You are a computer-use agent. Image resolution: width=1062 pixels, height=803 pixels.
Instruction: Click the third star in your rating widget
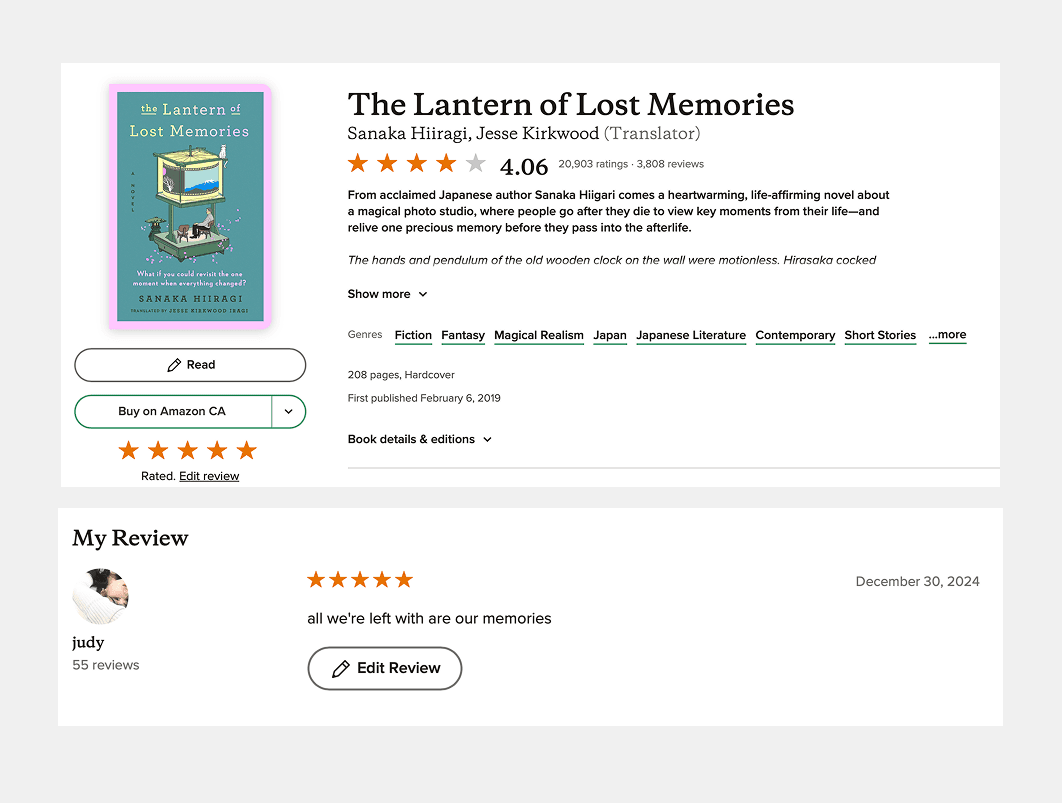click(187, 450)
